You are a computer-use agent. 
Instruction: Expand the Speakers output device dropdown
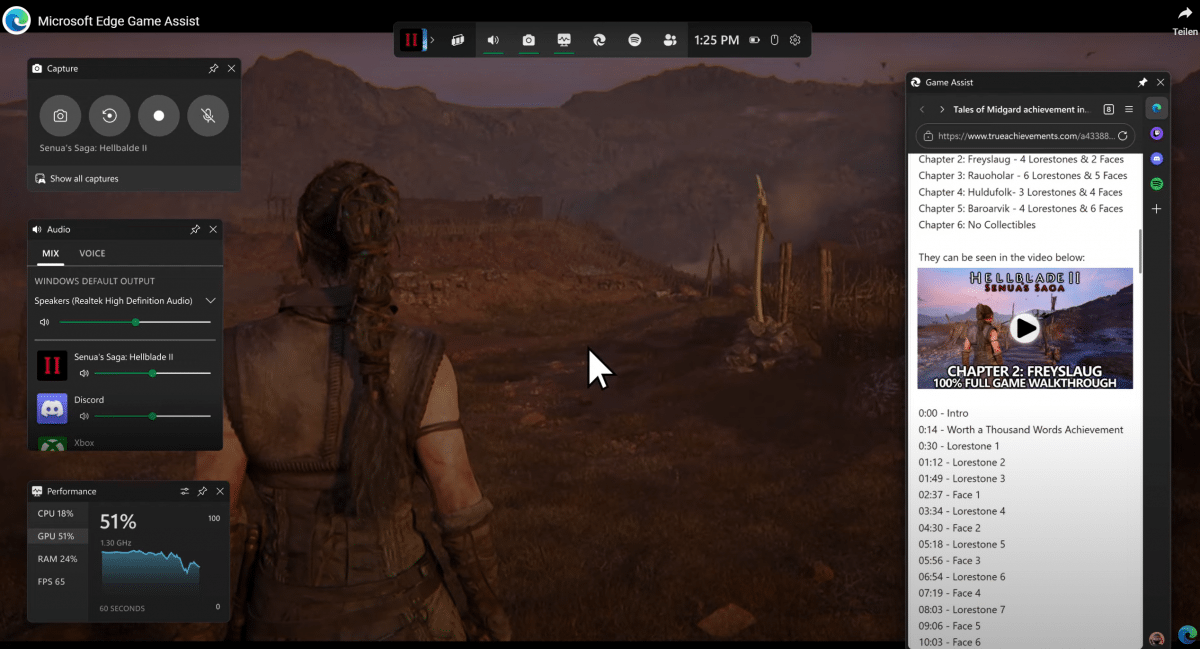[210, 300]
